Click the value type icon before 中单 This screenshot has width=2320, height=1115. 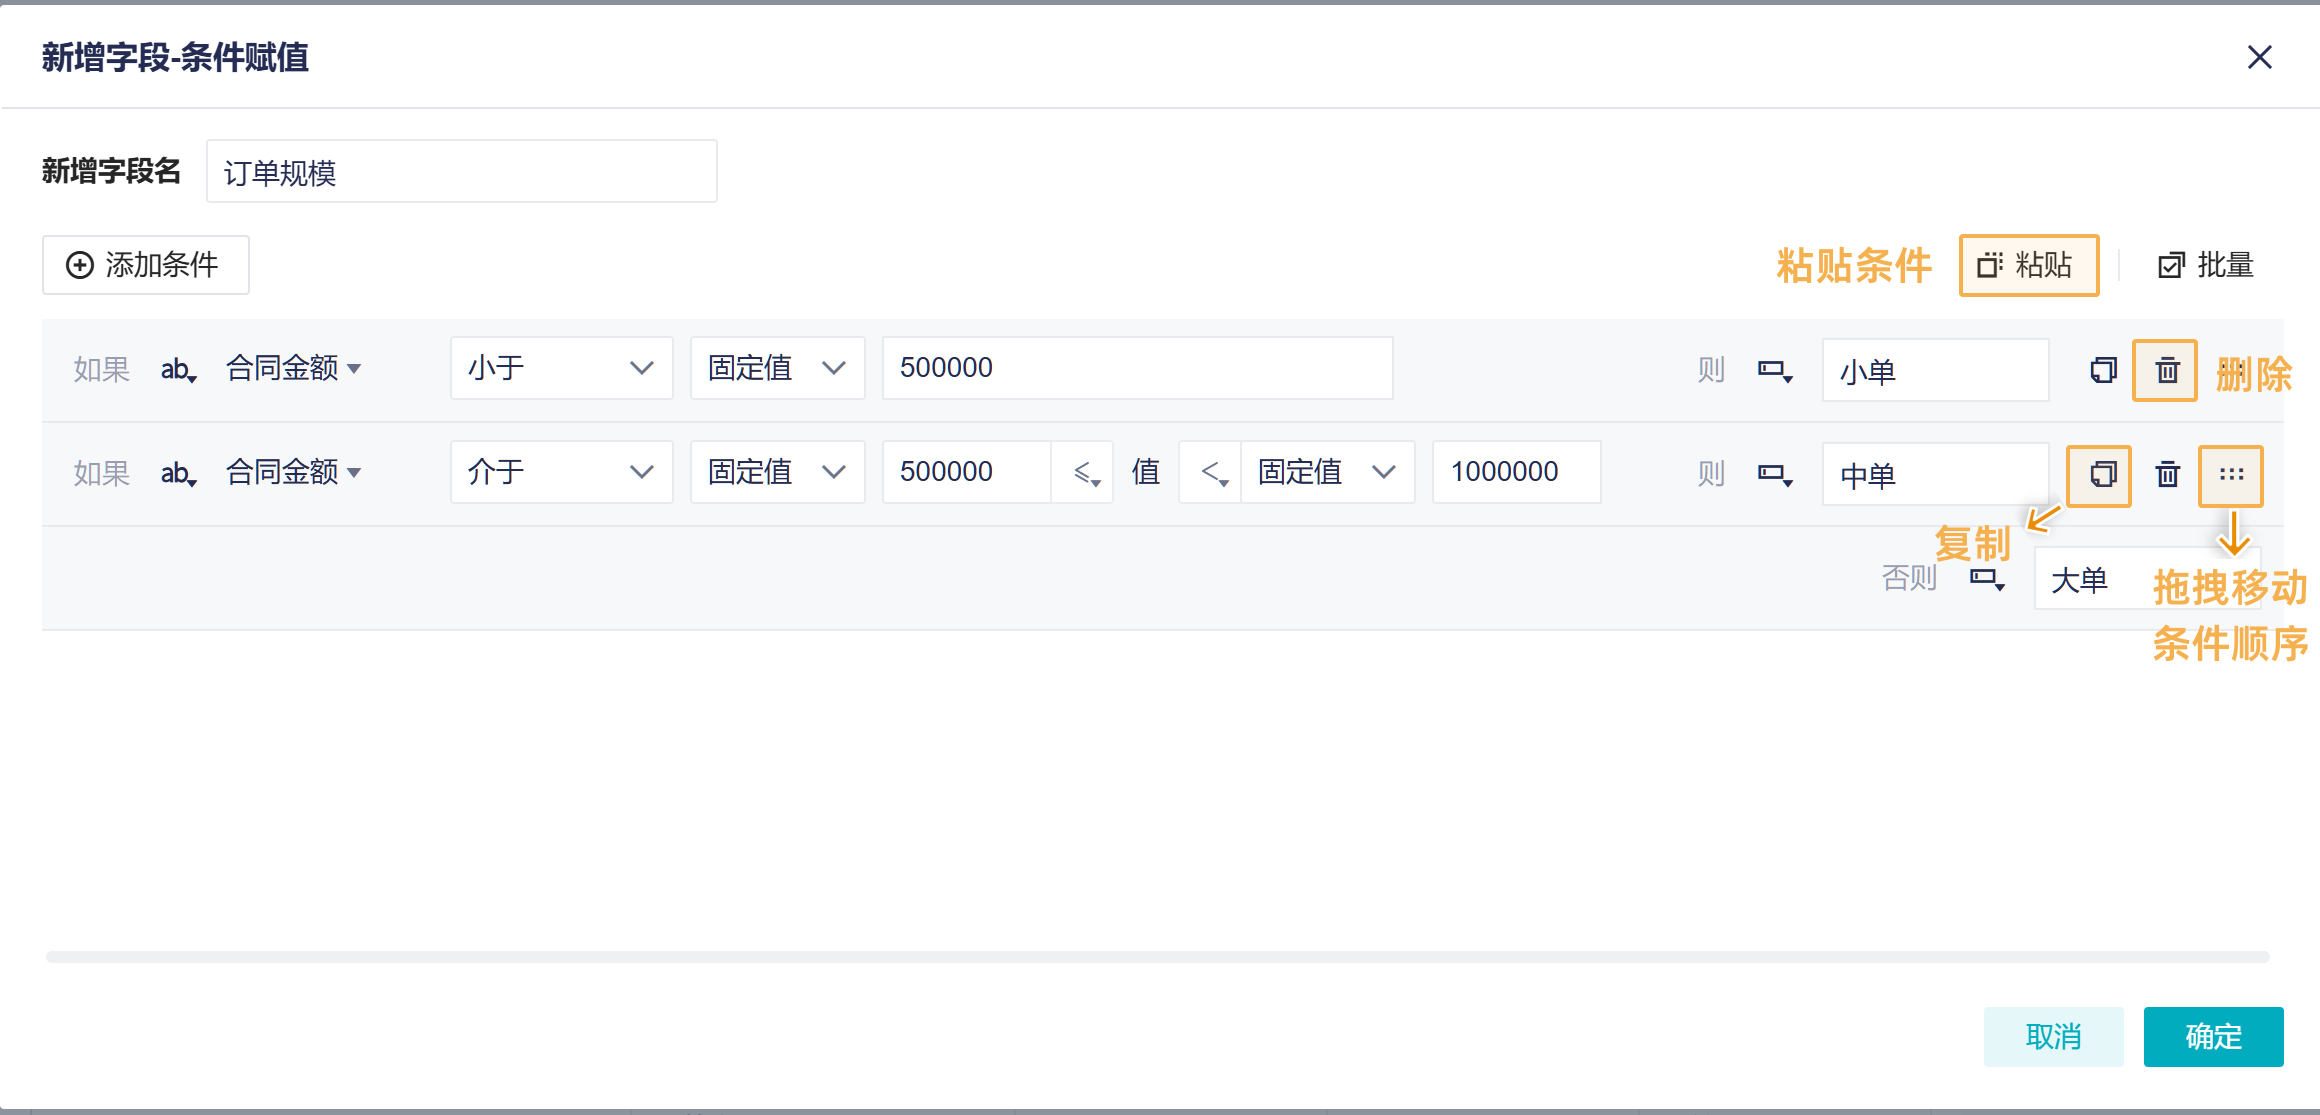[1775, 475]
